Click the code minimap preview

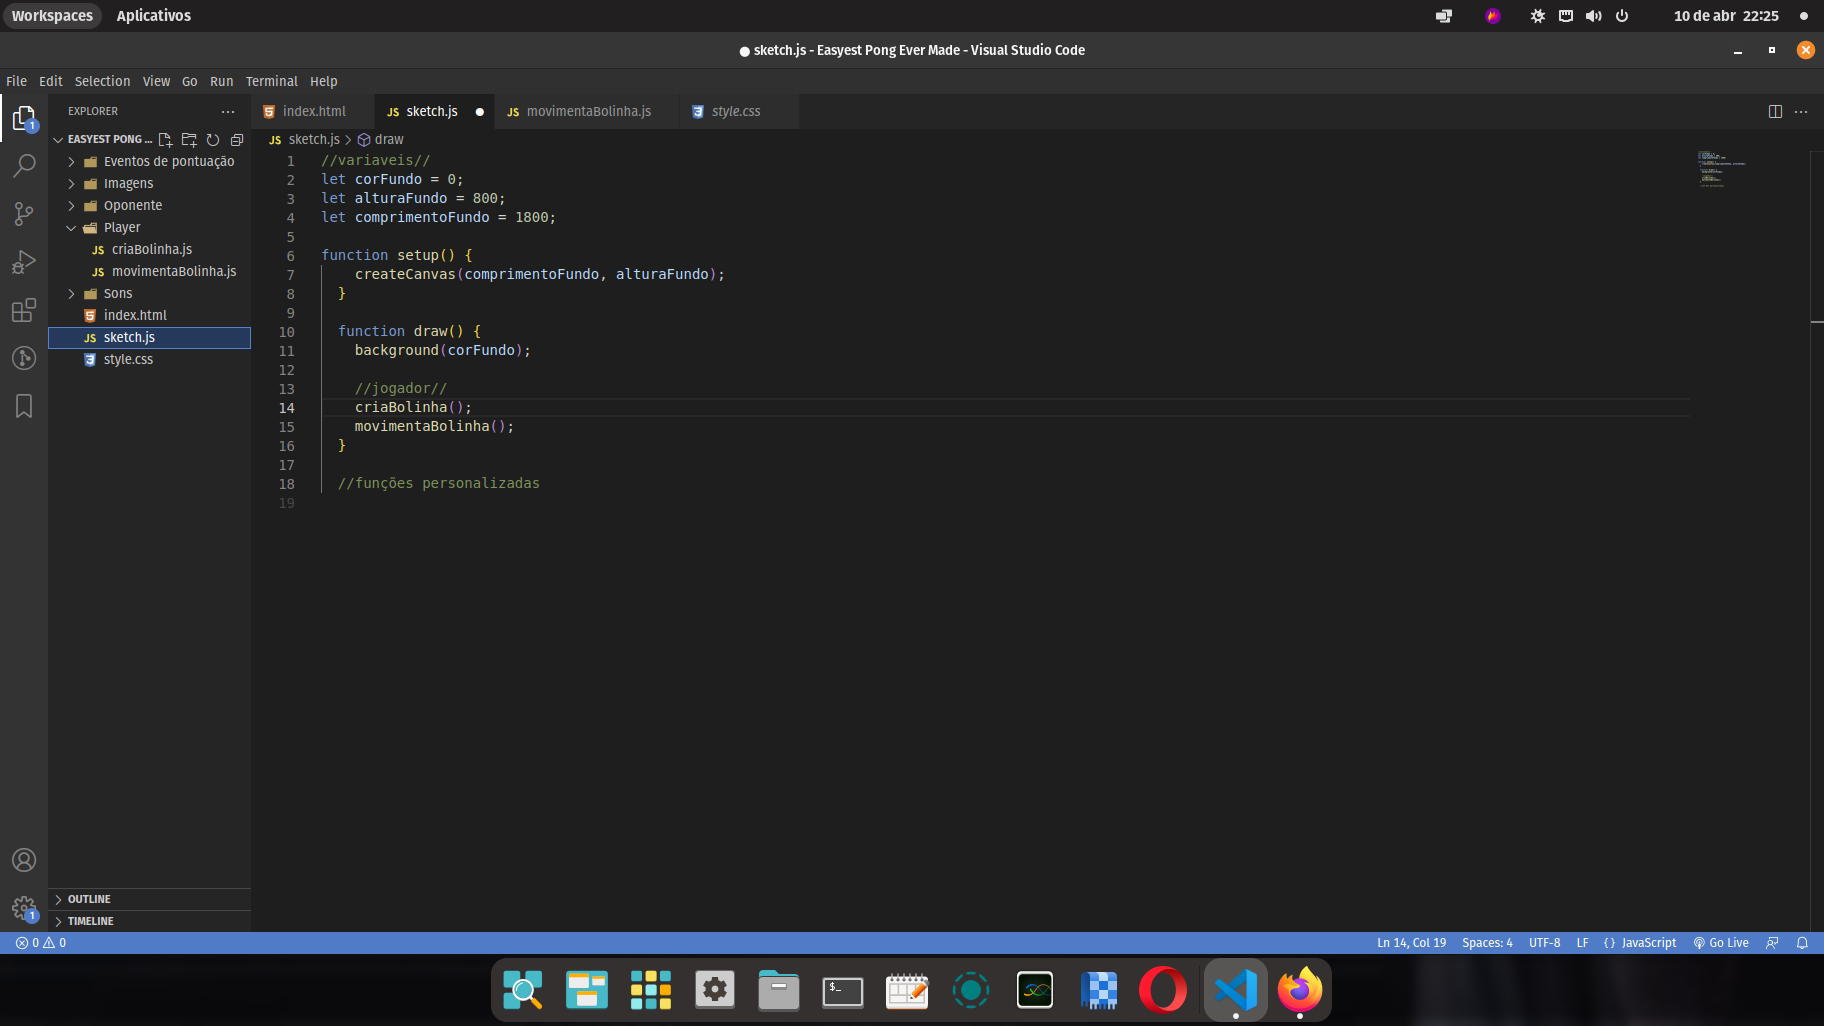pos(1722,169)
